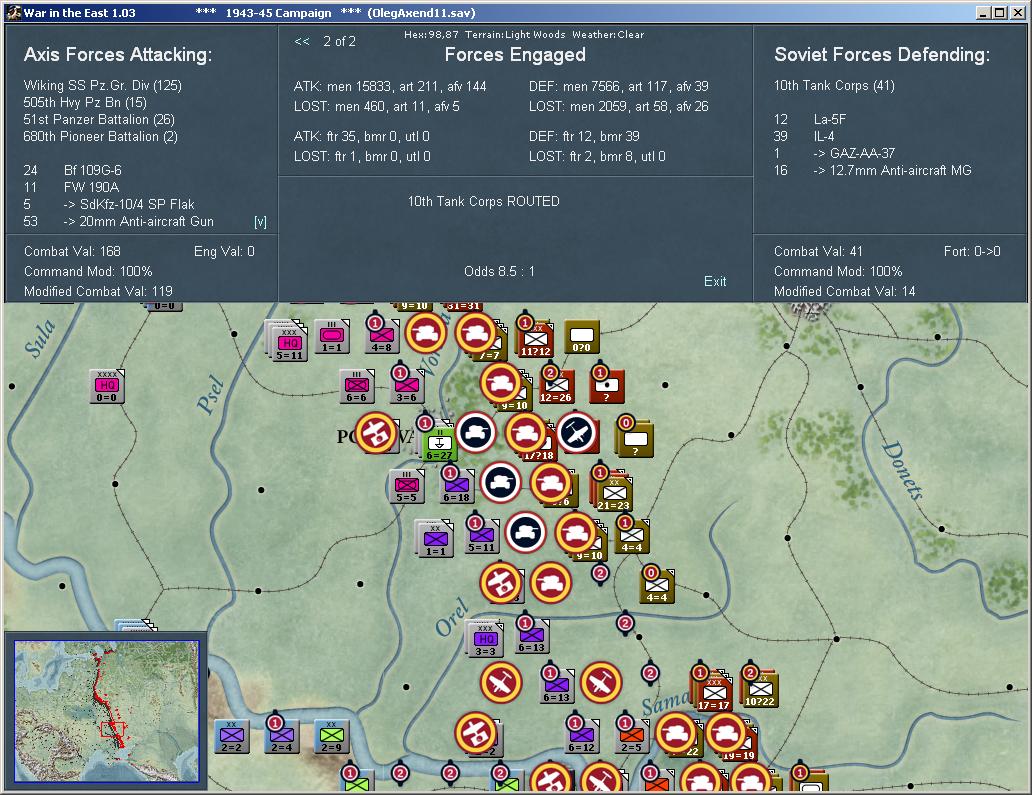This screenshot has width=1032, height=795.
Task: Click the '12.7mm Anti-aircraft MG' row
Action: click(x=873, y=170)
